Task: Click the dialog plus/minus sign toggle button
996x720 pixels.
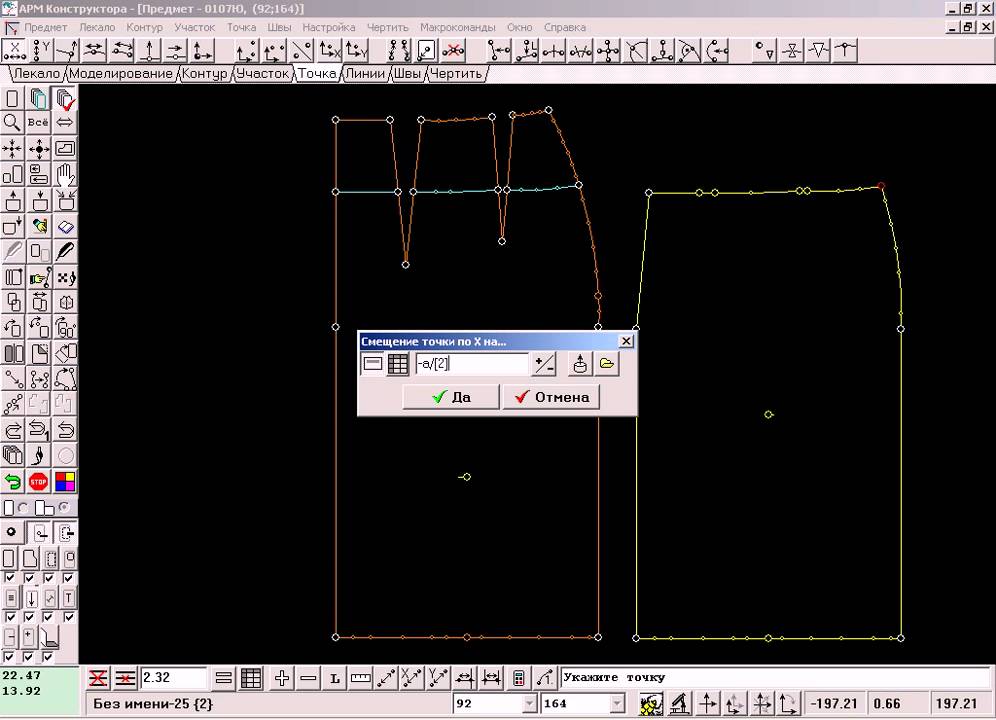Action: [544, 364]
